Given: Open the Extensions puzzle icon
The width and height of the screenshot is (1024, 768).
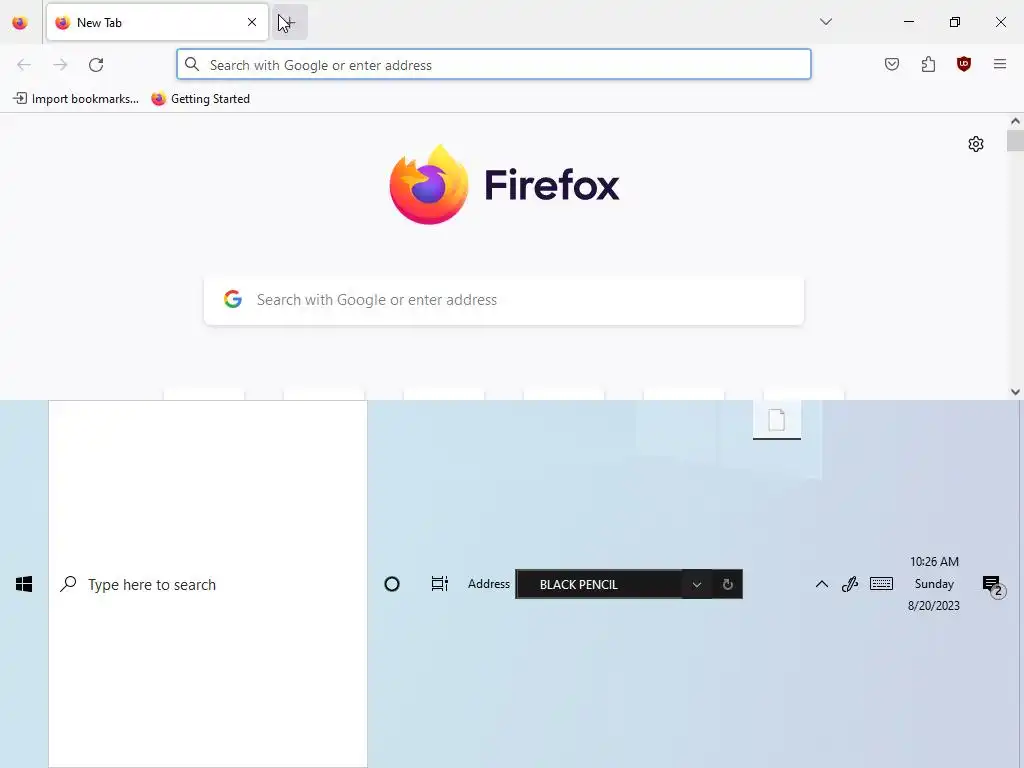Looking at the screenshot, I should point(928,64).
